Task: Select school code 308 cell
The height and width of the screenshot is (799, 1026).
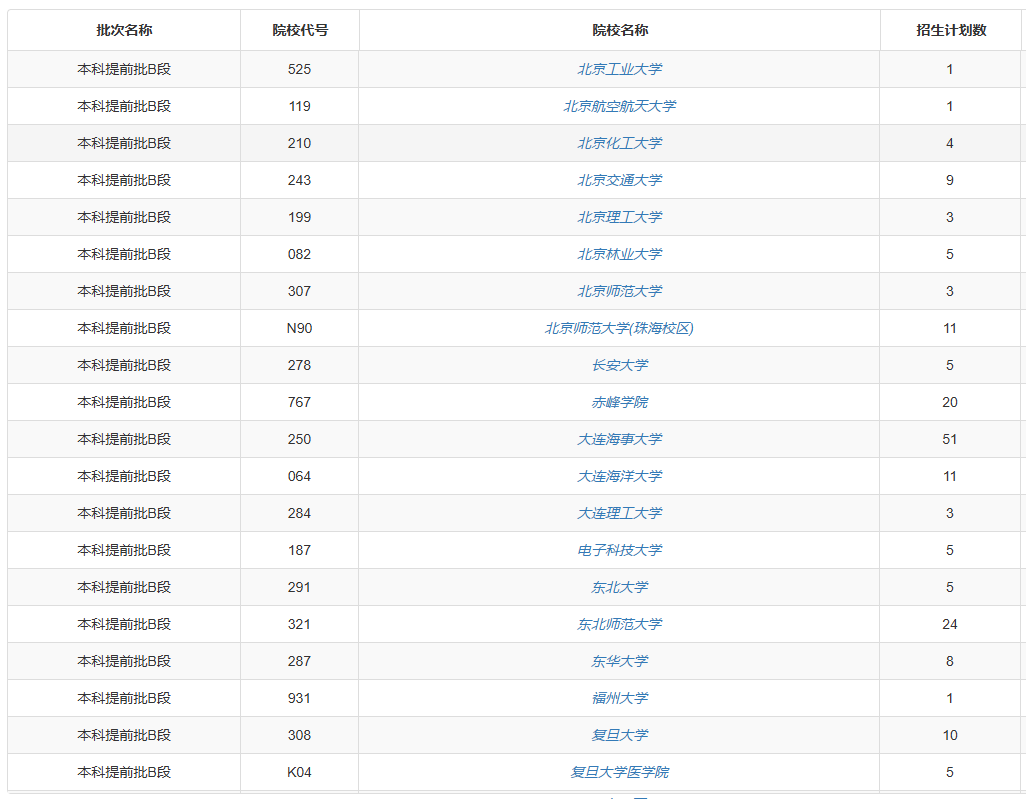Action: pos(300,735)
